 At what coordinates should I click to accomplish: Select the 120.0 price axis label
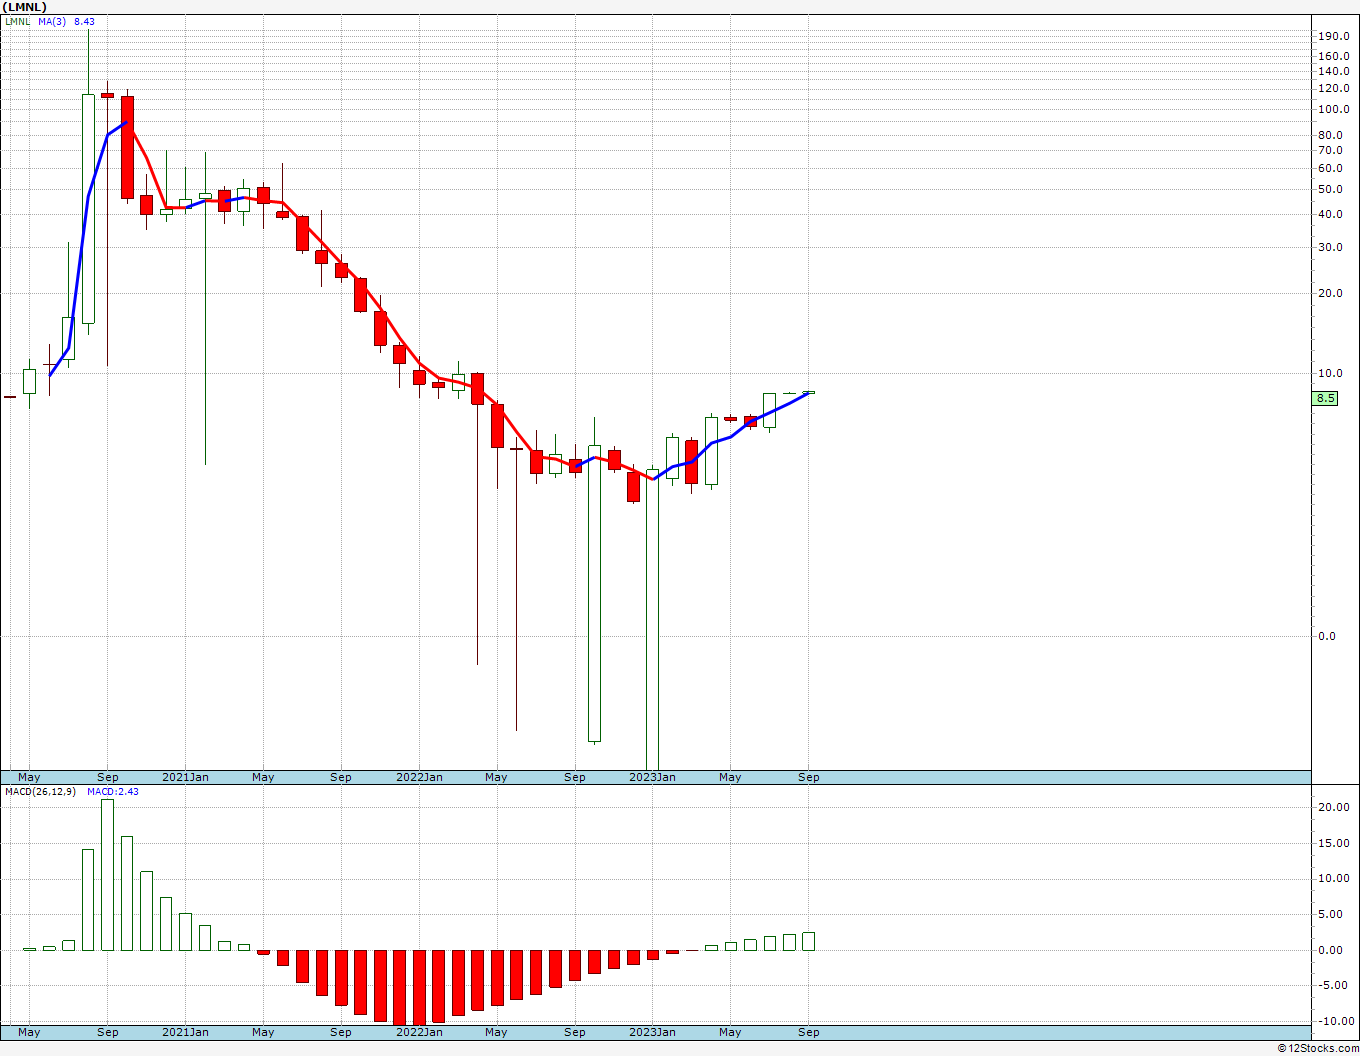coord(1334,89)
